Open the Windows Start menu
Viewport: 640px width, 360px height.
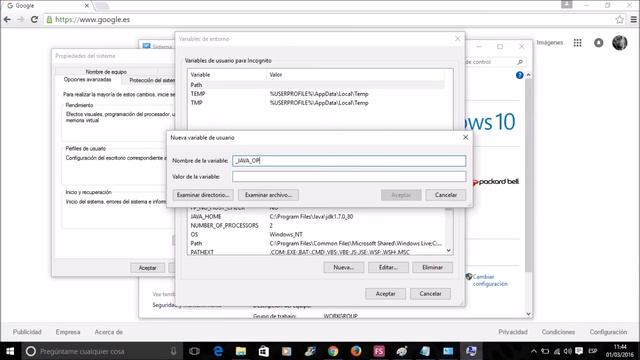click(10, 351)
